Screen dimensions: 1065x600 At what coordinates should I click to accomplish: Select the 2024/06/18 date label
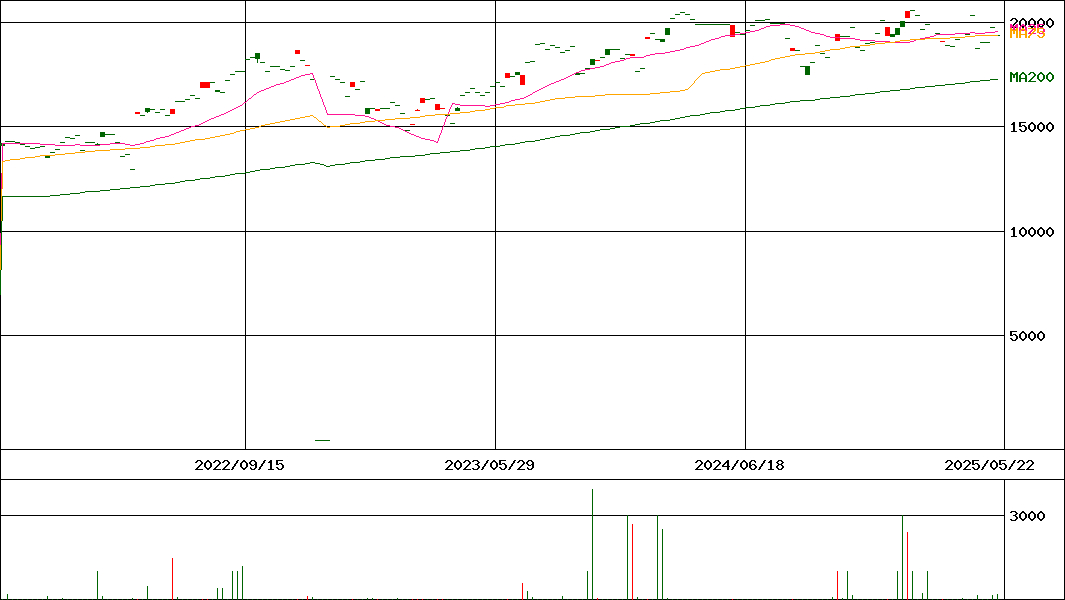pyautogui.click(x=739, y=465)
